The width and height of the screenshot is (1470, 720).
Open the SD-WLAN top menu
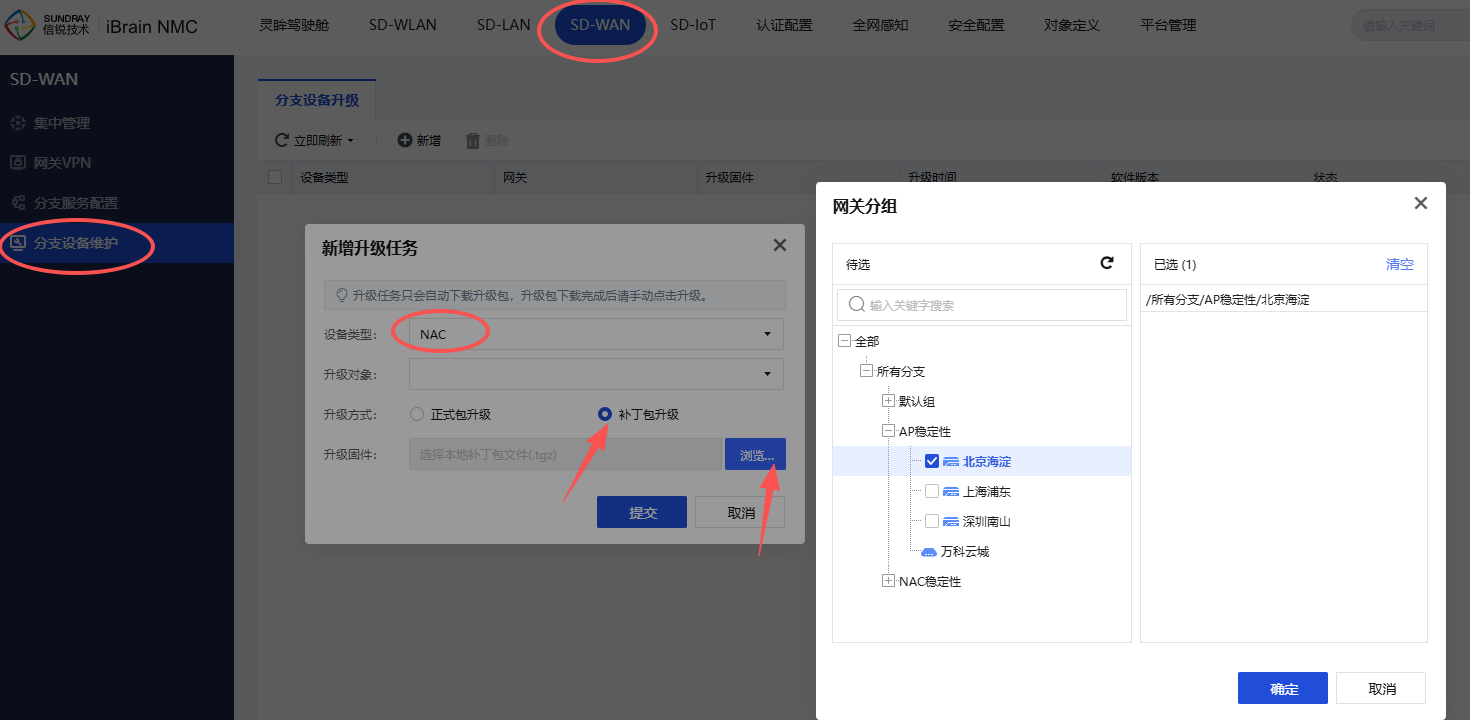pyautogui.click(x=402, y=25)
